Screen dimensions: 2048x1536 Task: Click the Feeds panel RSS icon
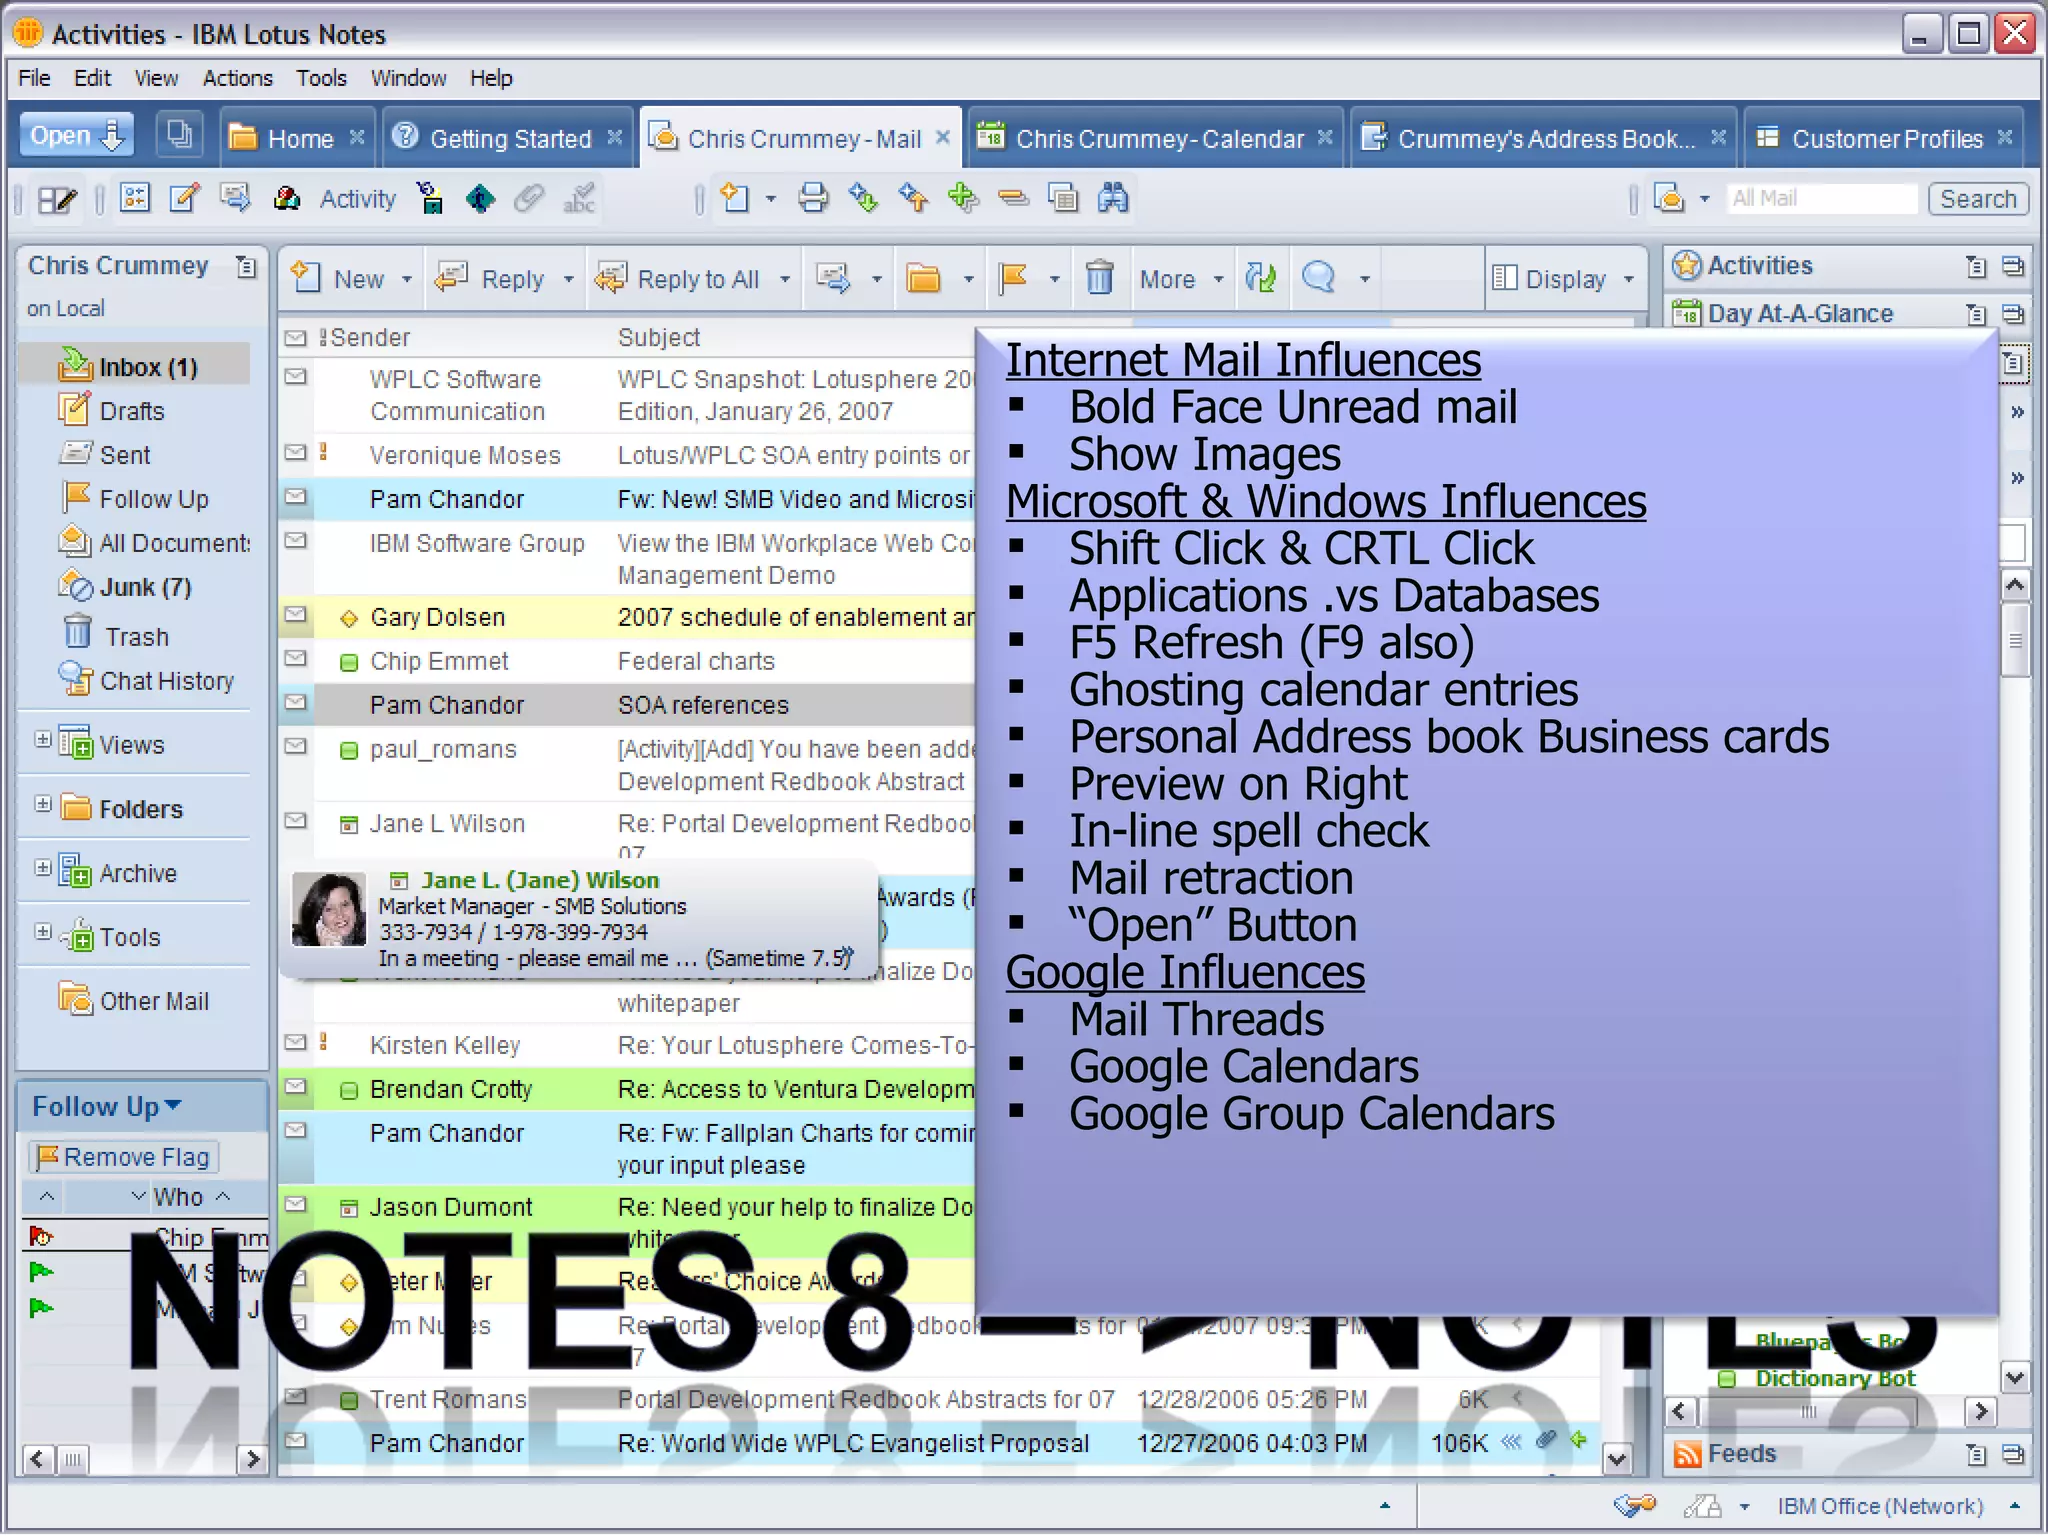point(1687,1454)
